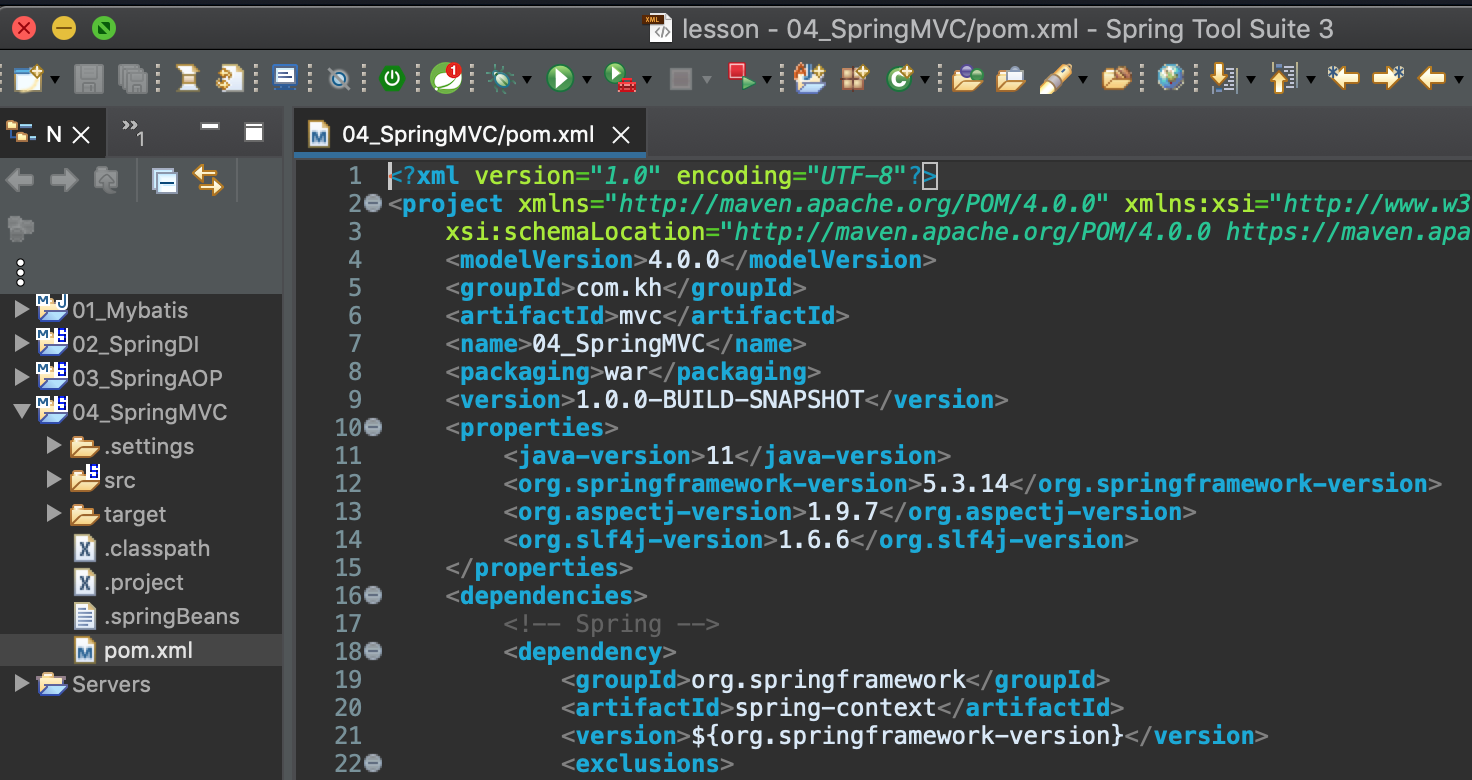Toggle the Skip All Breakpoints icon

coord(339,79)
